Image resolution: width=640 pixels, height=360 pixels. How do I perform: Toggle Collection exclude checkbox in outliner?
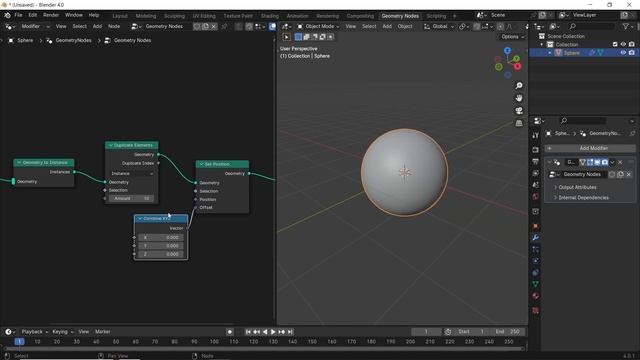615,44
